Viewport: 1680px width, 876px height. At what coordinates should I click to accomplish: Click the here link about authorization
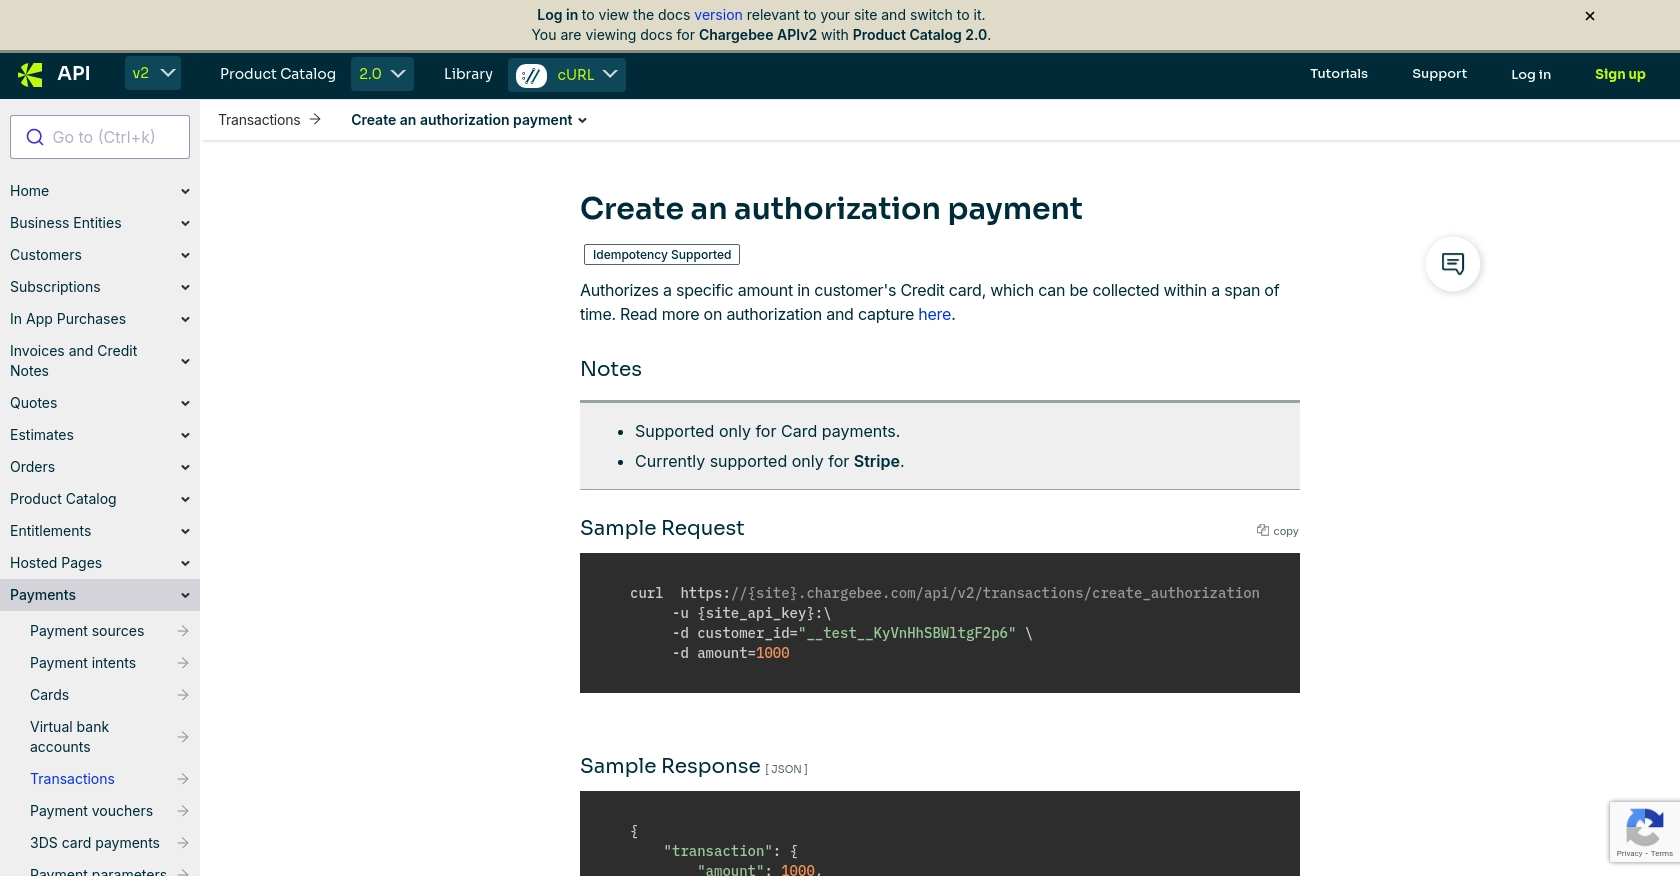point(935,314)
